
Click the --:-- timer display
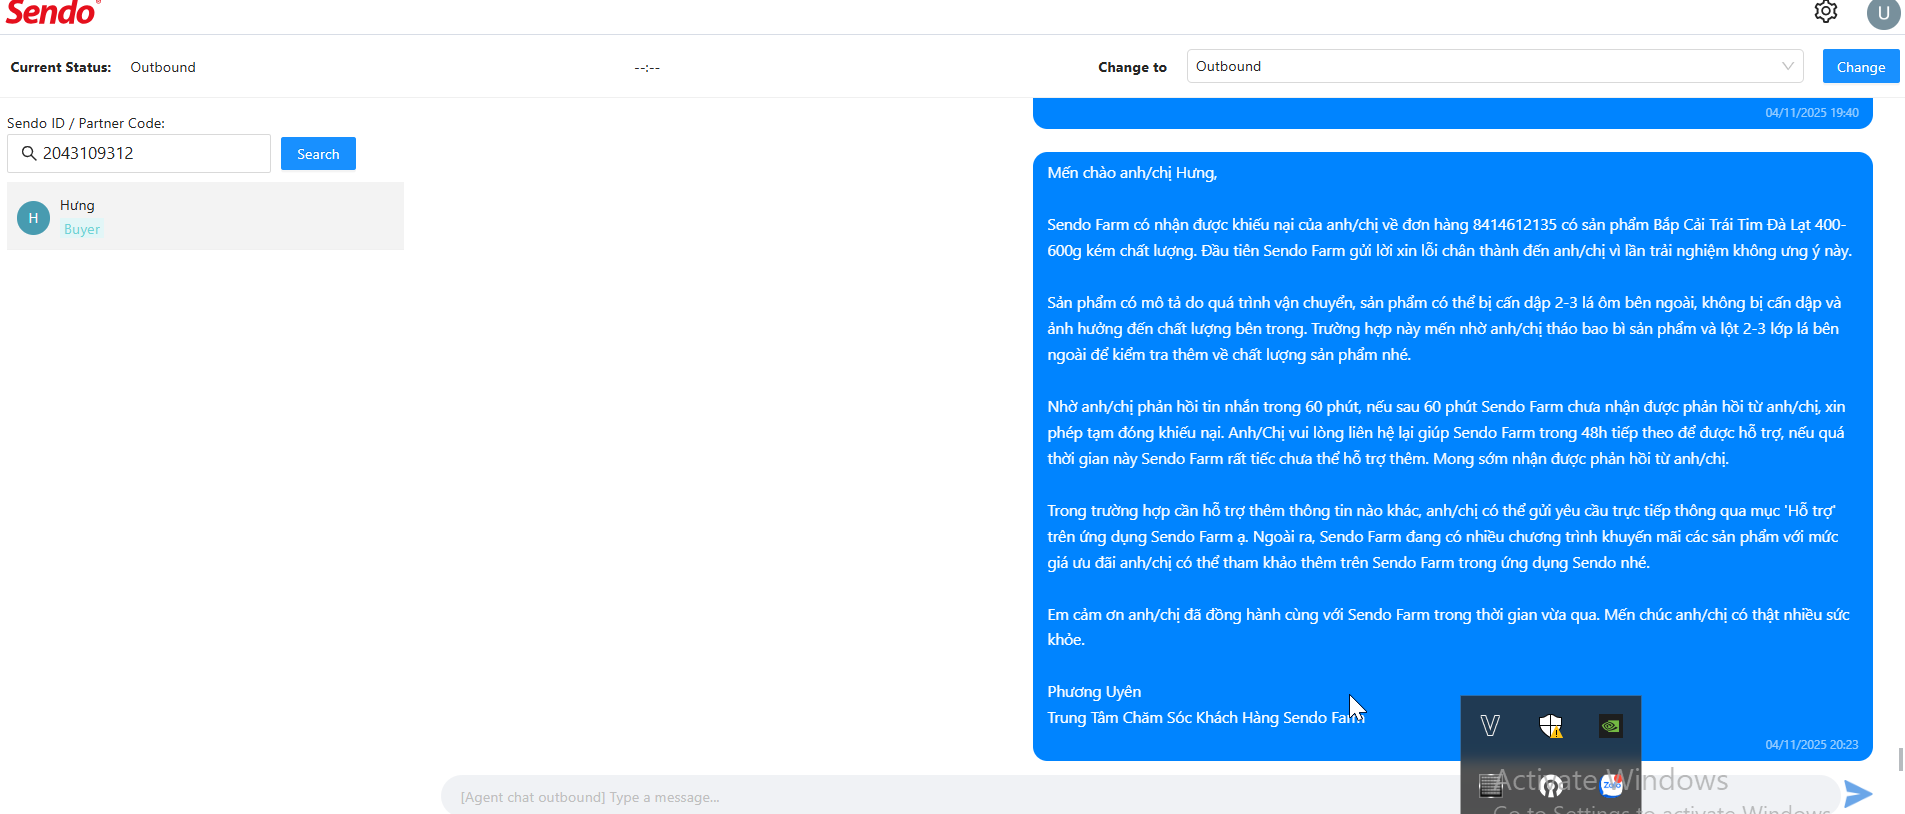point(647,68)
